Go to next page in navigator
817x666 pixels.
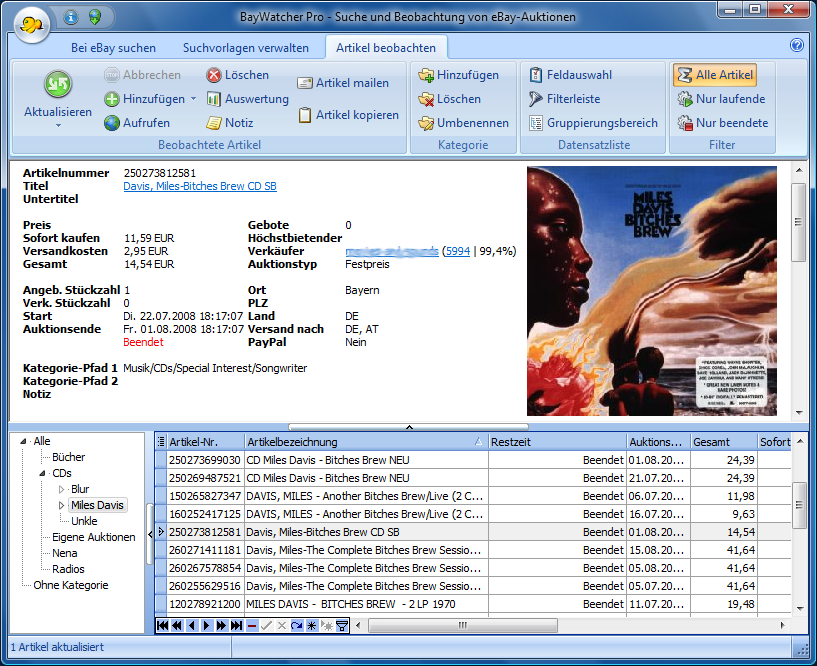pos(221,625)
